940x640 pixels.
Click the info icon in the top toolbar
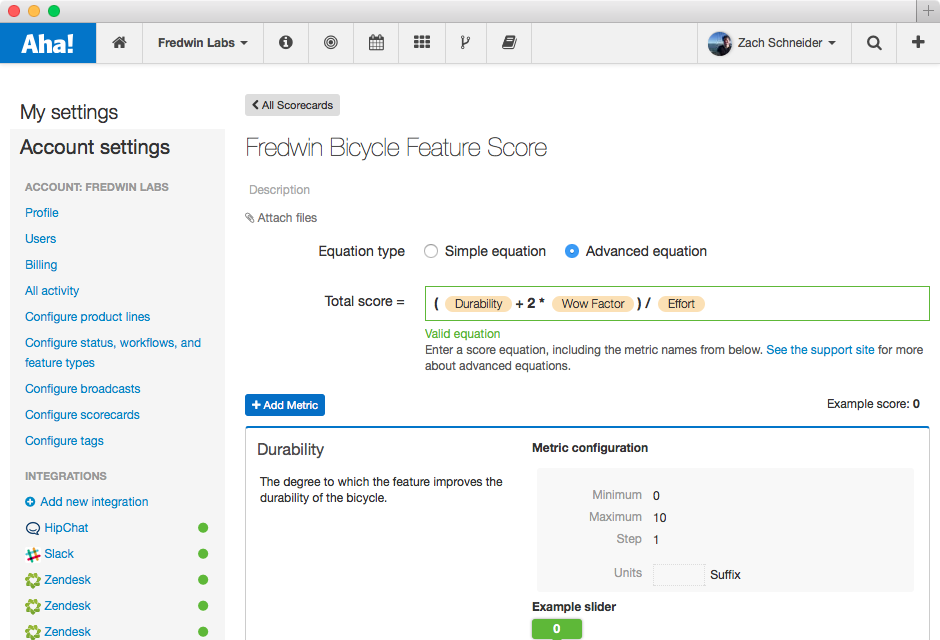285,43
